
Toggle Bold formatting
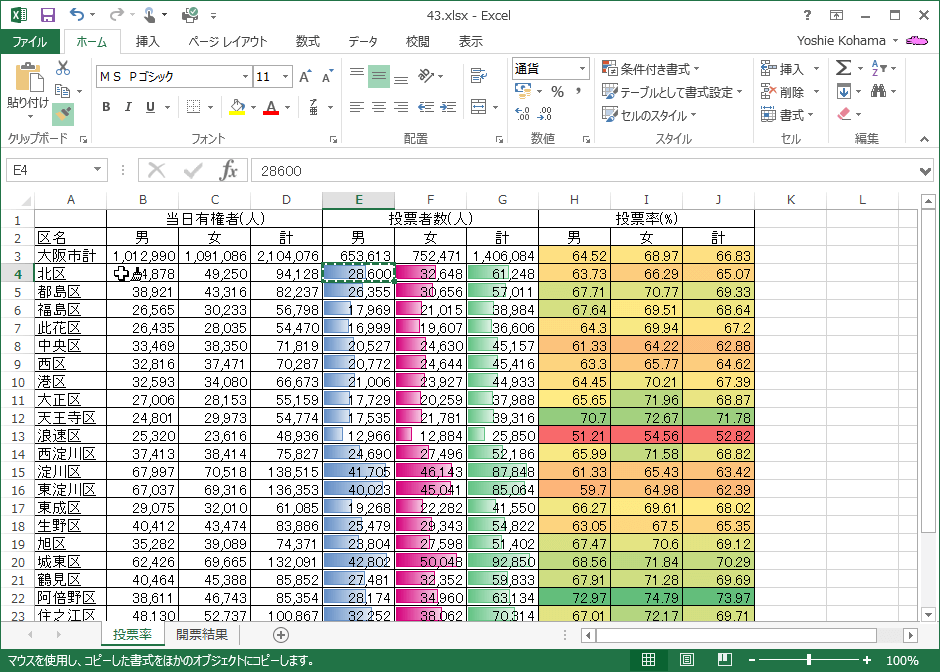[x=106, y=107]
